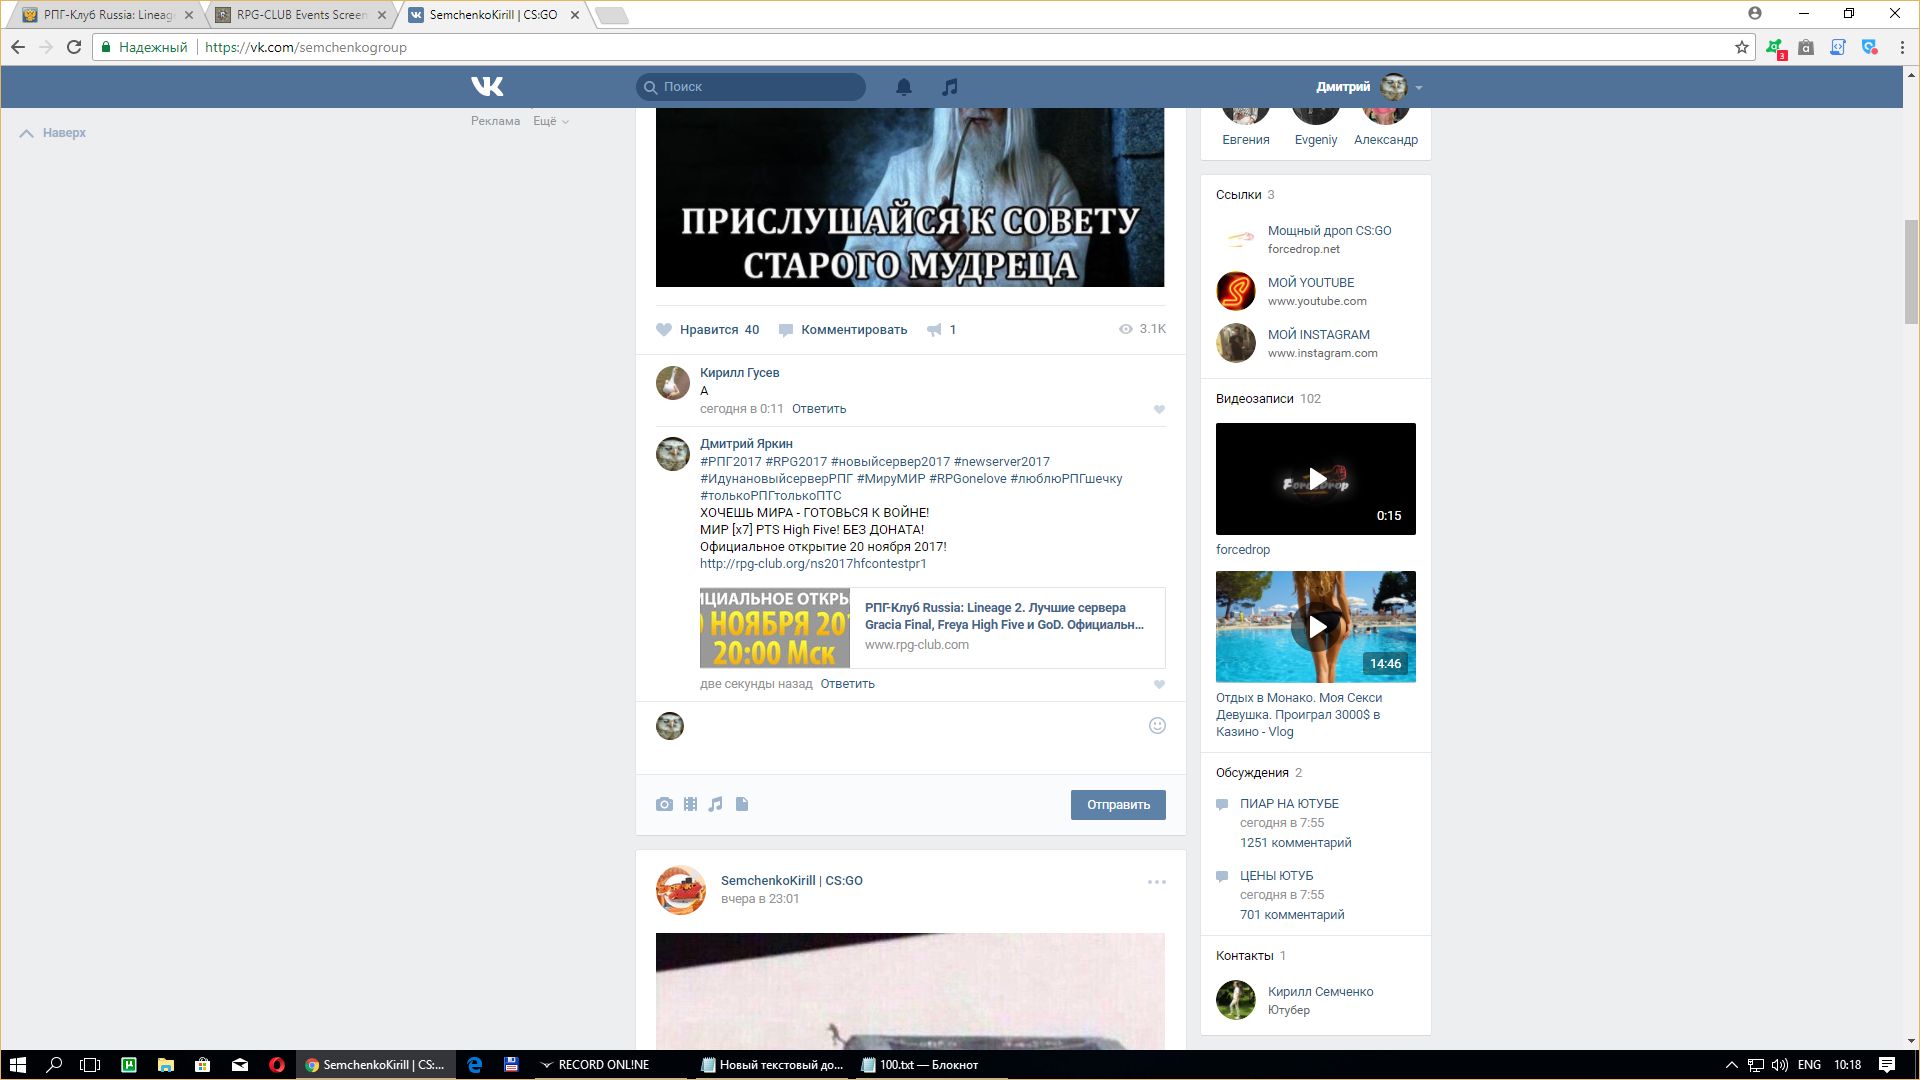Play the forcedrop video thumbnail
This screenshot has width=1920, height=1080.
1316,479
